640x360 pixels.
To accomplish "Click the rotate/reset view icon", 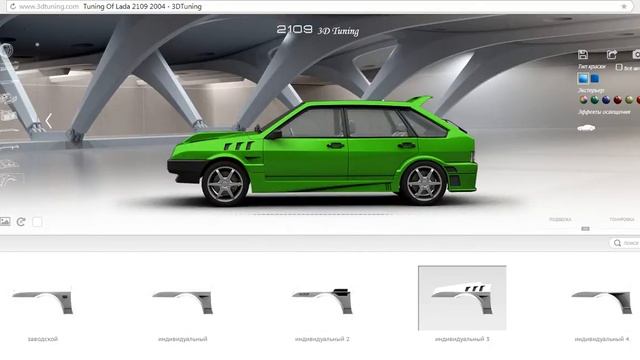I will pos(21,222).
